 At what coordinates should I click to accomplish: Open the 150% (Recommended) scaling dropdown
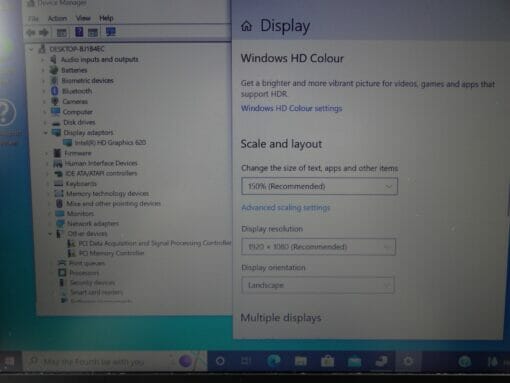(319, 186)
